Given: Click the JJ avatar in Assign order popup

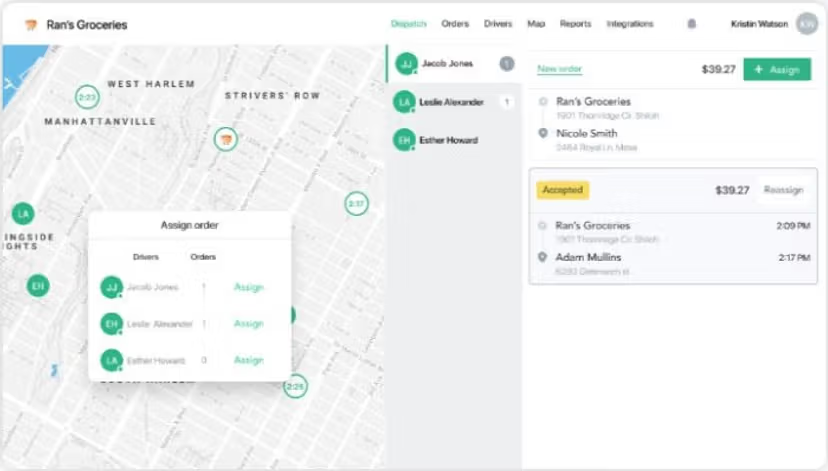Looking at the screenshot, I should (x=111, y=287).
